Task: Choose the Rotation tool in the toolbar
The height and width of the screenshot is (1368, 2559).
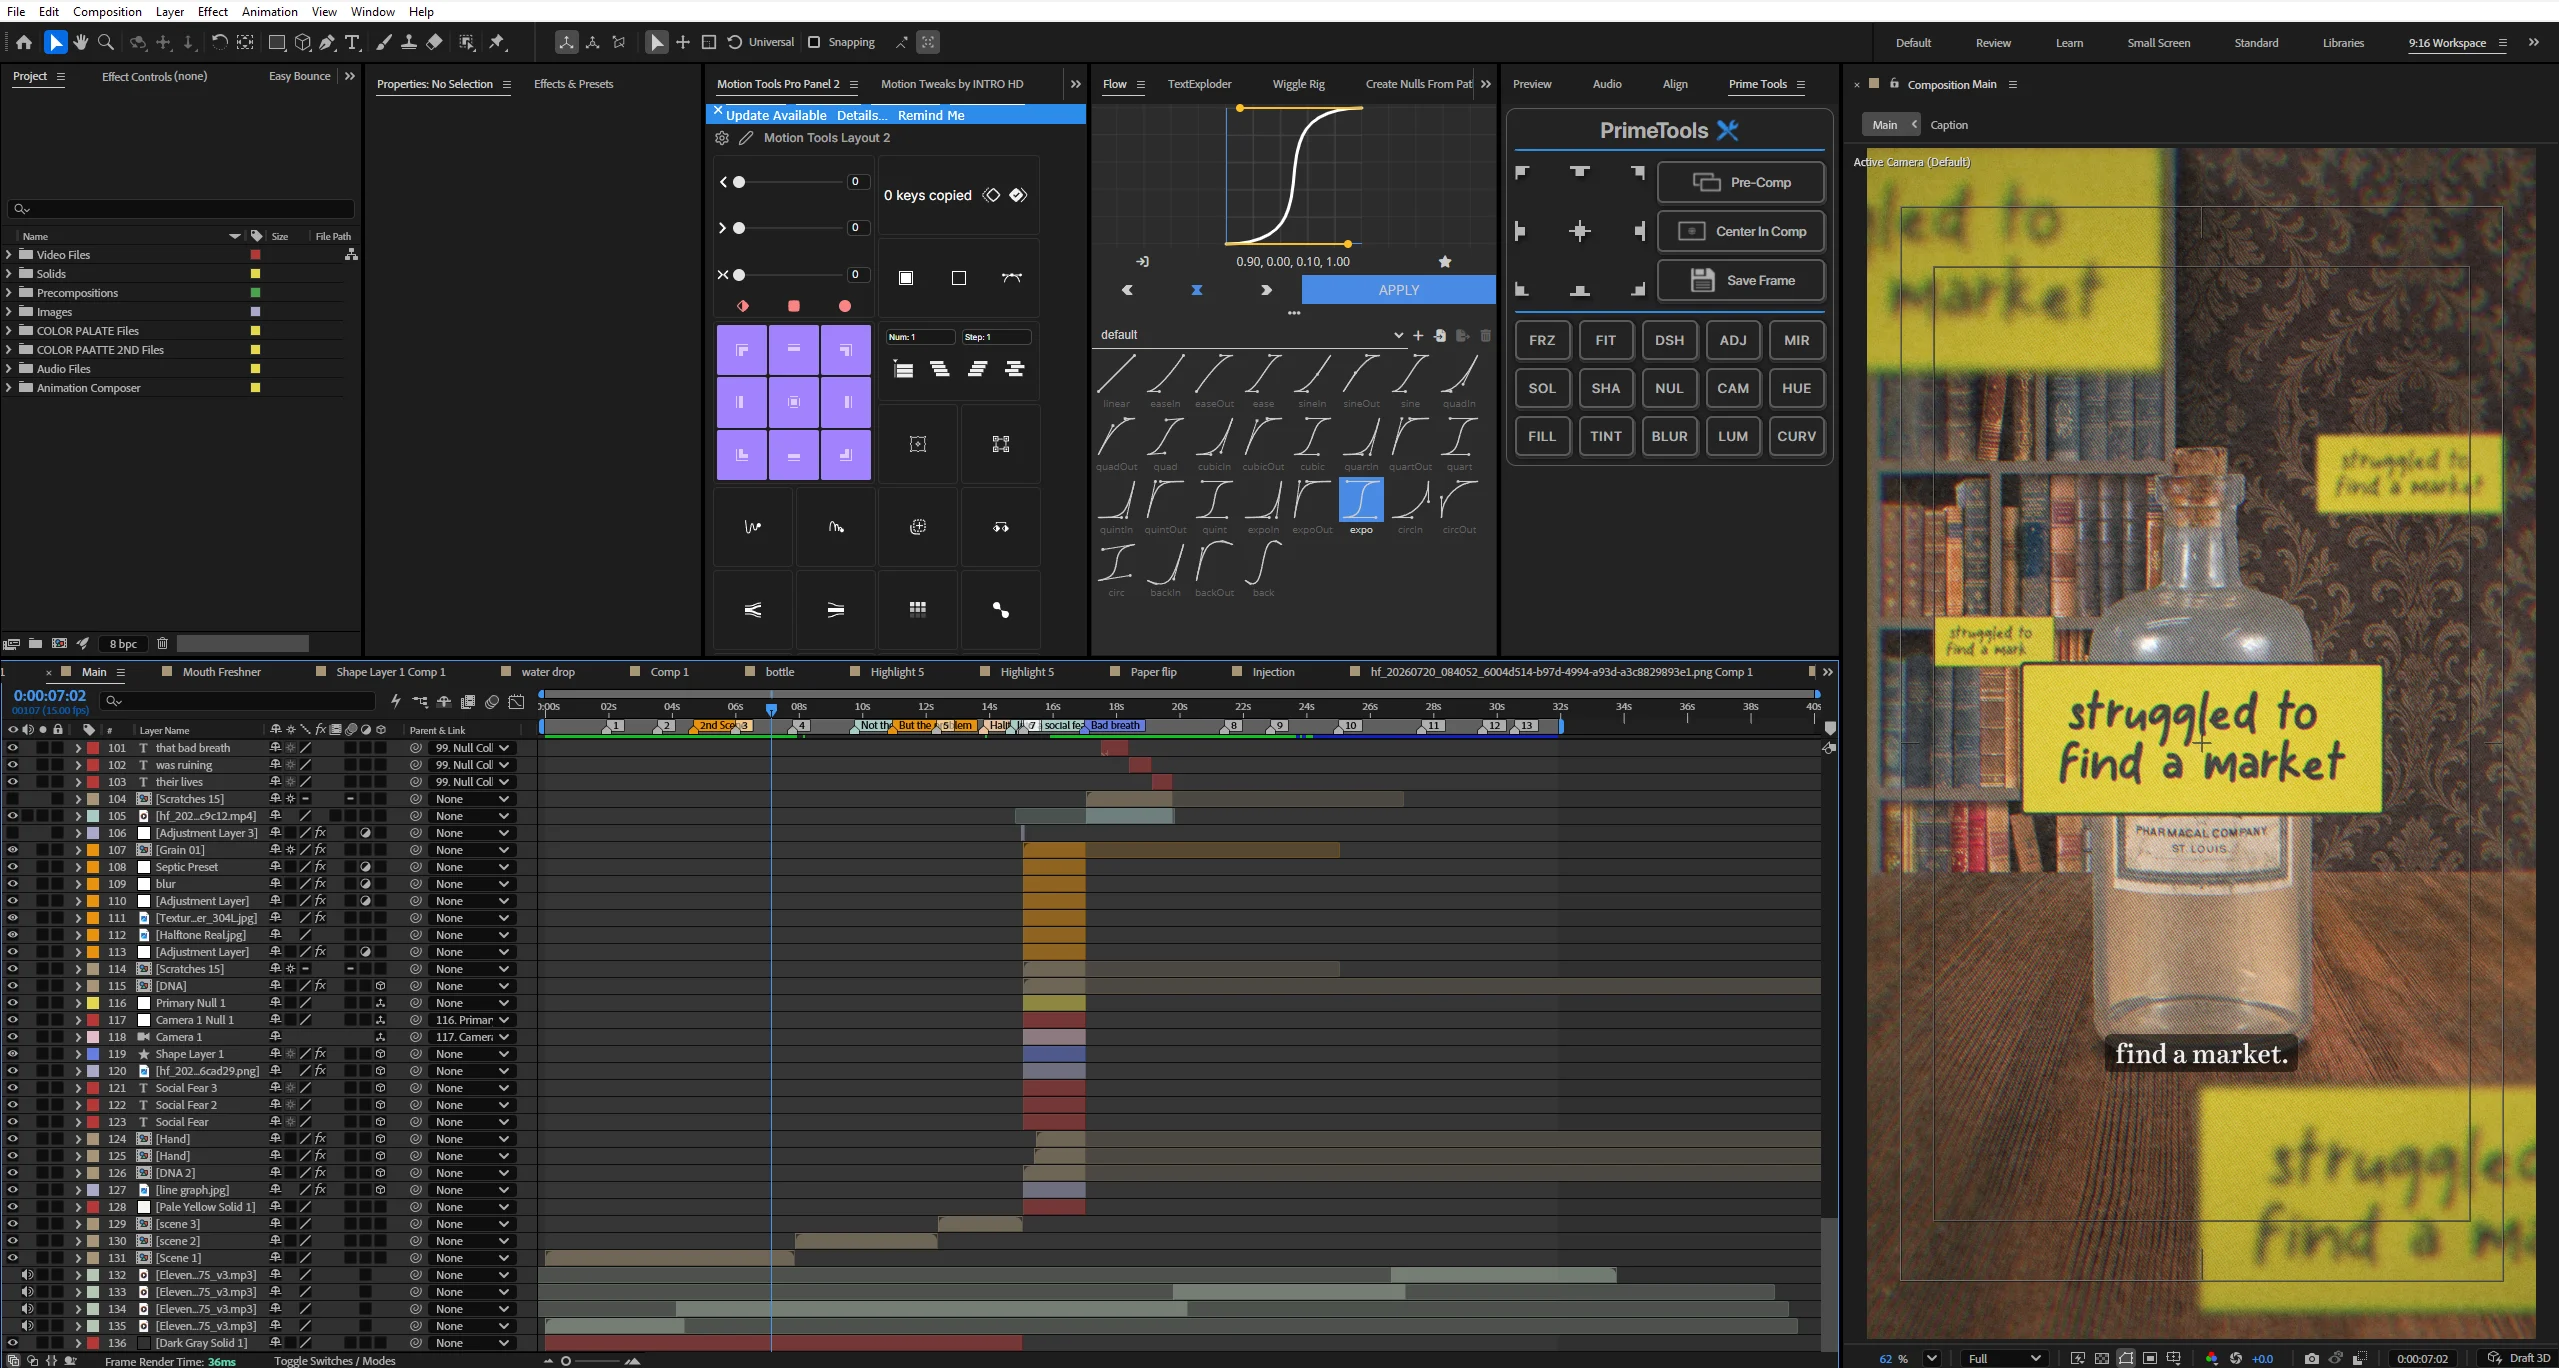Action: (219, 42)
